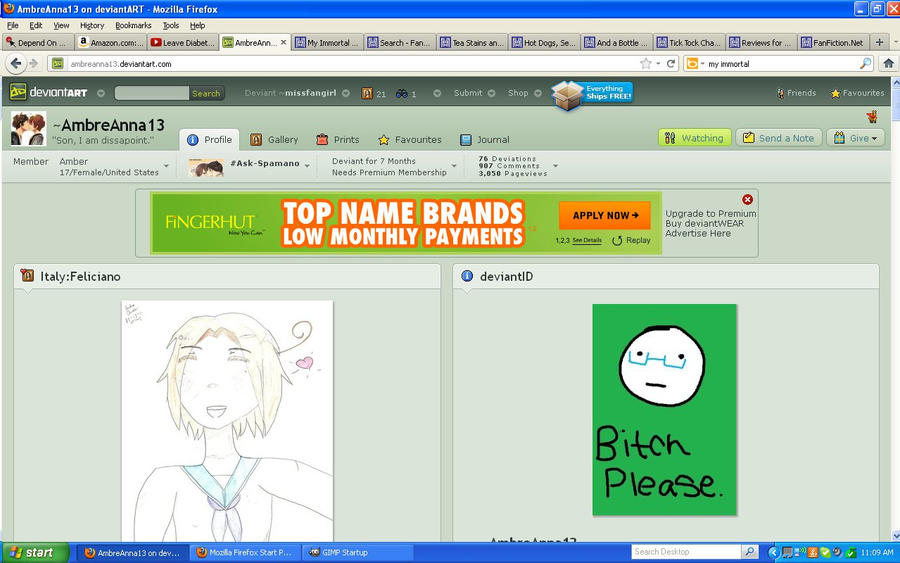Open the Upgrade to Premium link
The height and width of the screenshot is (563, 900).
[x=711, y=213]
